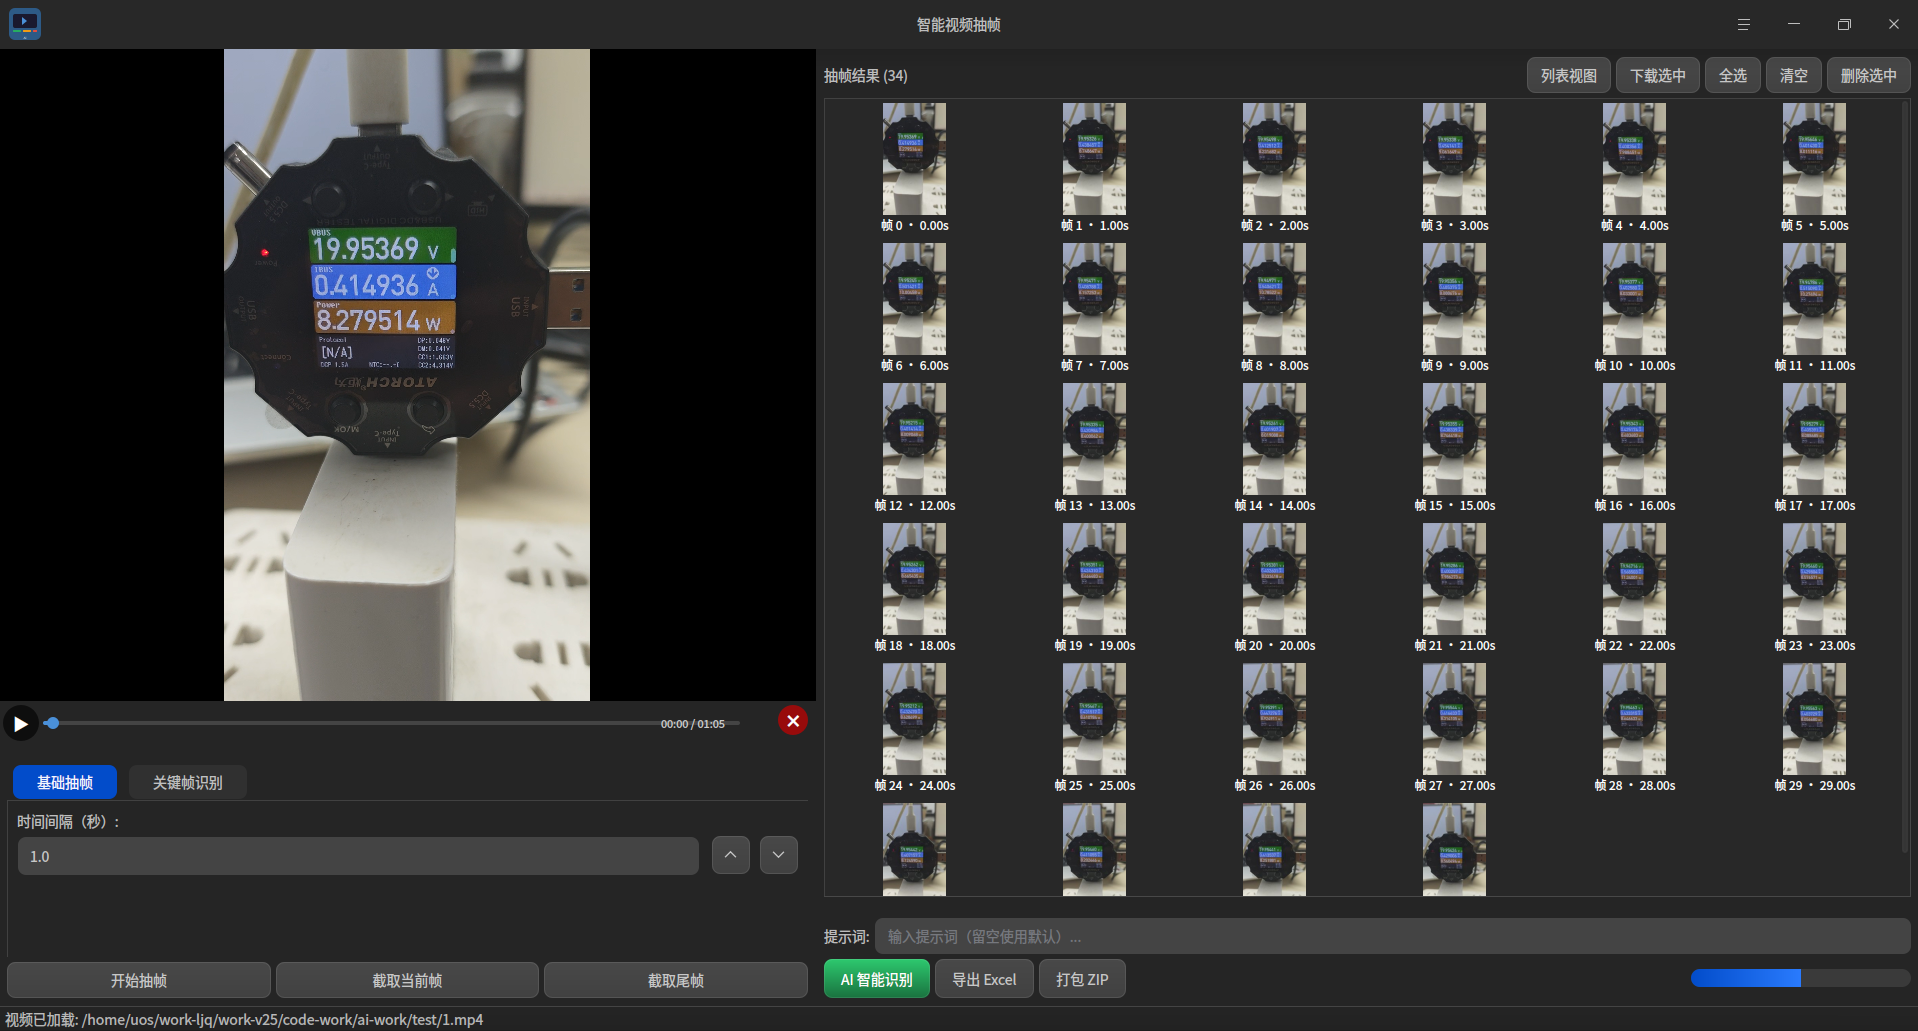This screenshot has height=1031, width=1918.
Task: Click the time interval field showing 1.0
Action: (358, 856)
